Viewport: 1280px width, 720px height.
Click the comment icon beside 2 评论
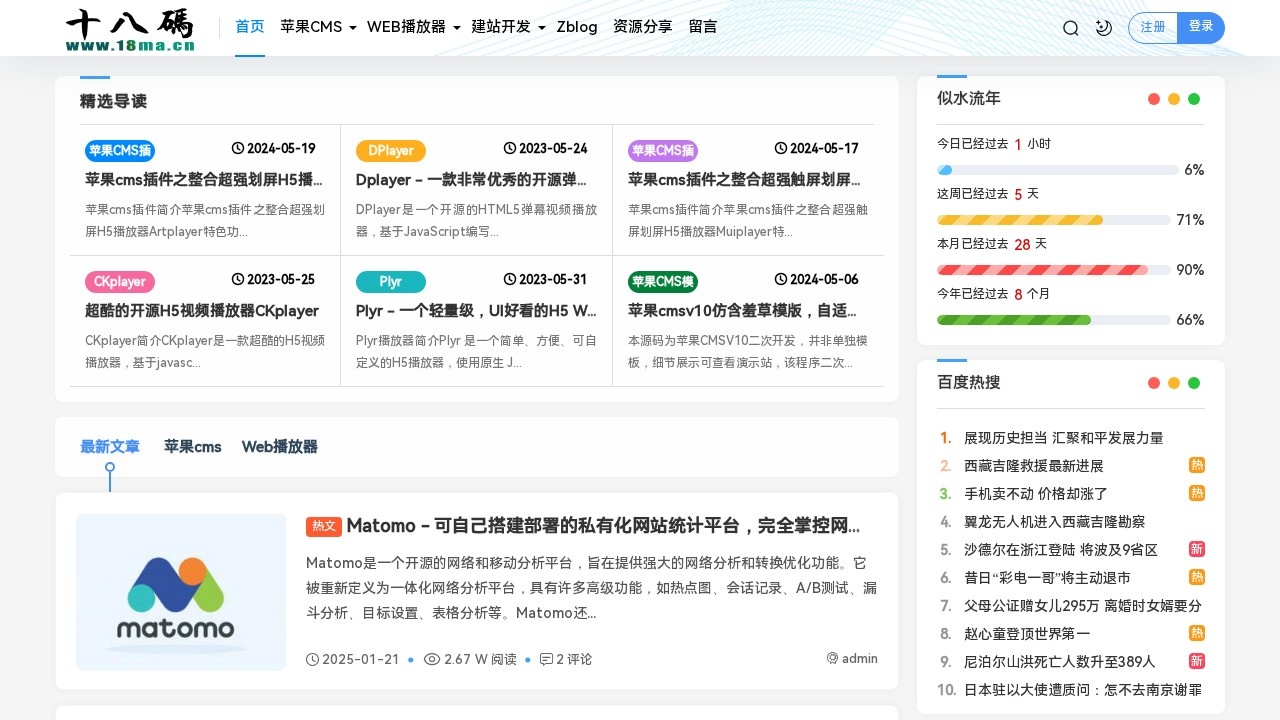tap(546, 659)
